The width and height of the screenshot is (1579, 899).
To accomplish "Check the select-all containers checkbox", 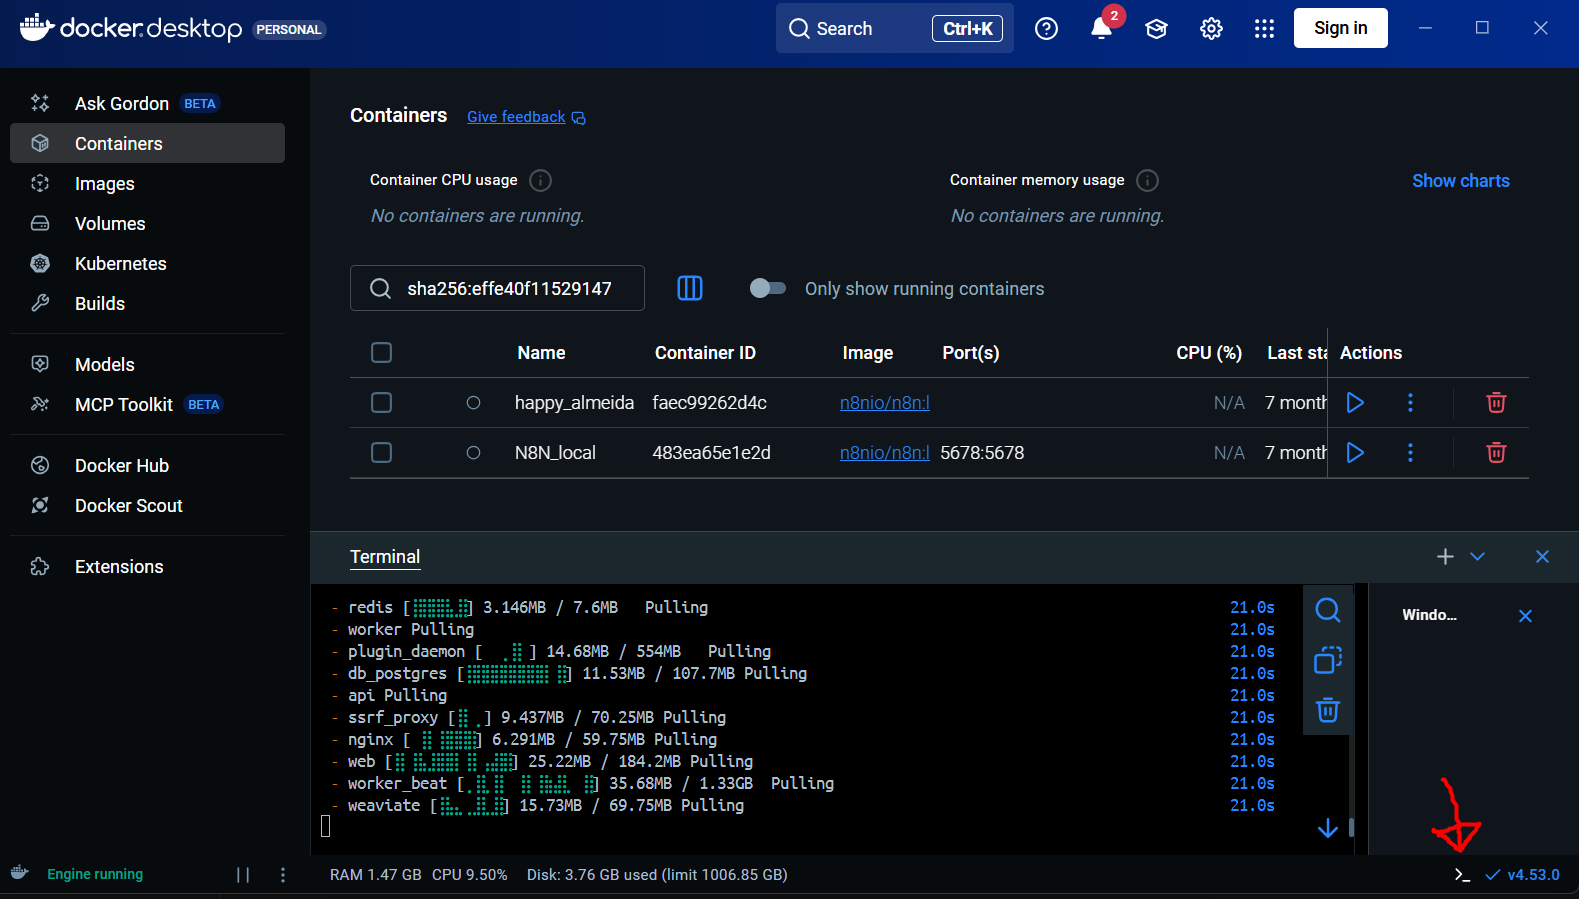I will (381, 352).
